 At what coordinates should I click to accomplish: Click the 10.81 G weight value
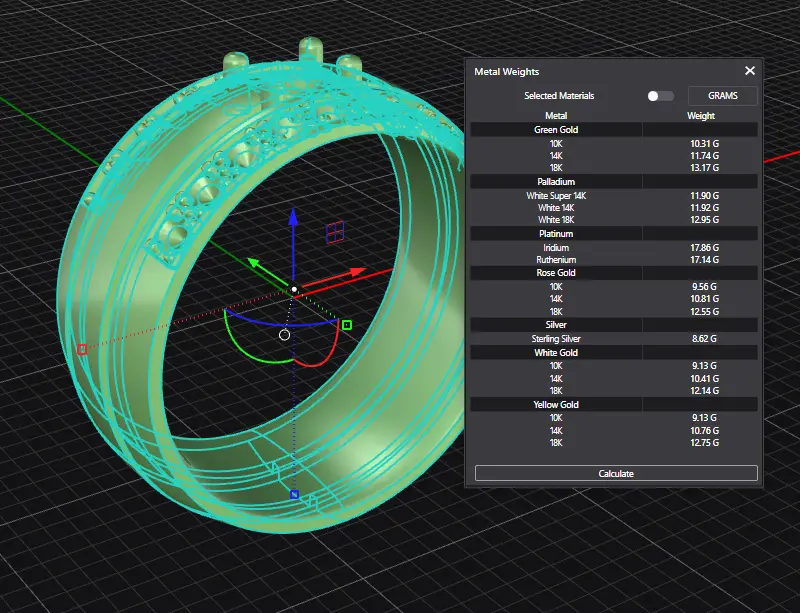(x=704, y=299)
